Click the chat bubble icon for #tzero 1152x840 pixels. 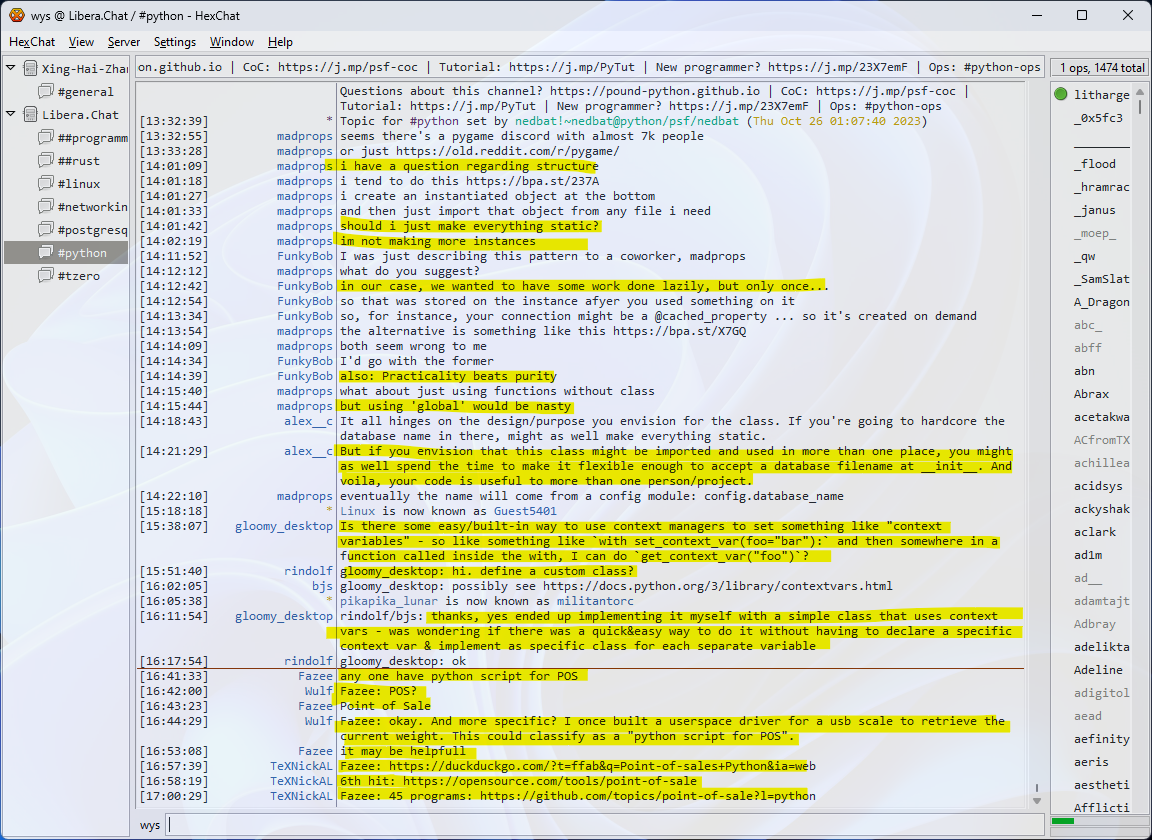[x=45, y=276]
